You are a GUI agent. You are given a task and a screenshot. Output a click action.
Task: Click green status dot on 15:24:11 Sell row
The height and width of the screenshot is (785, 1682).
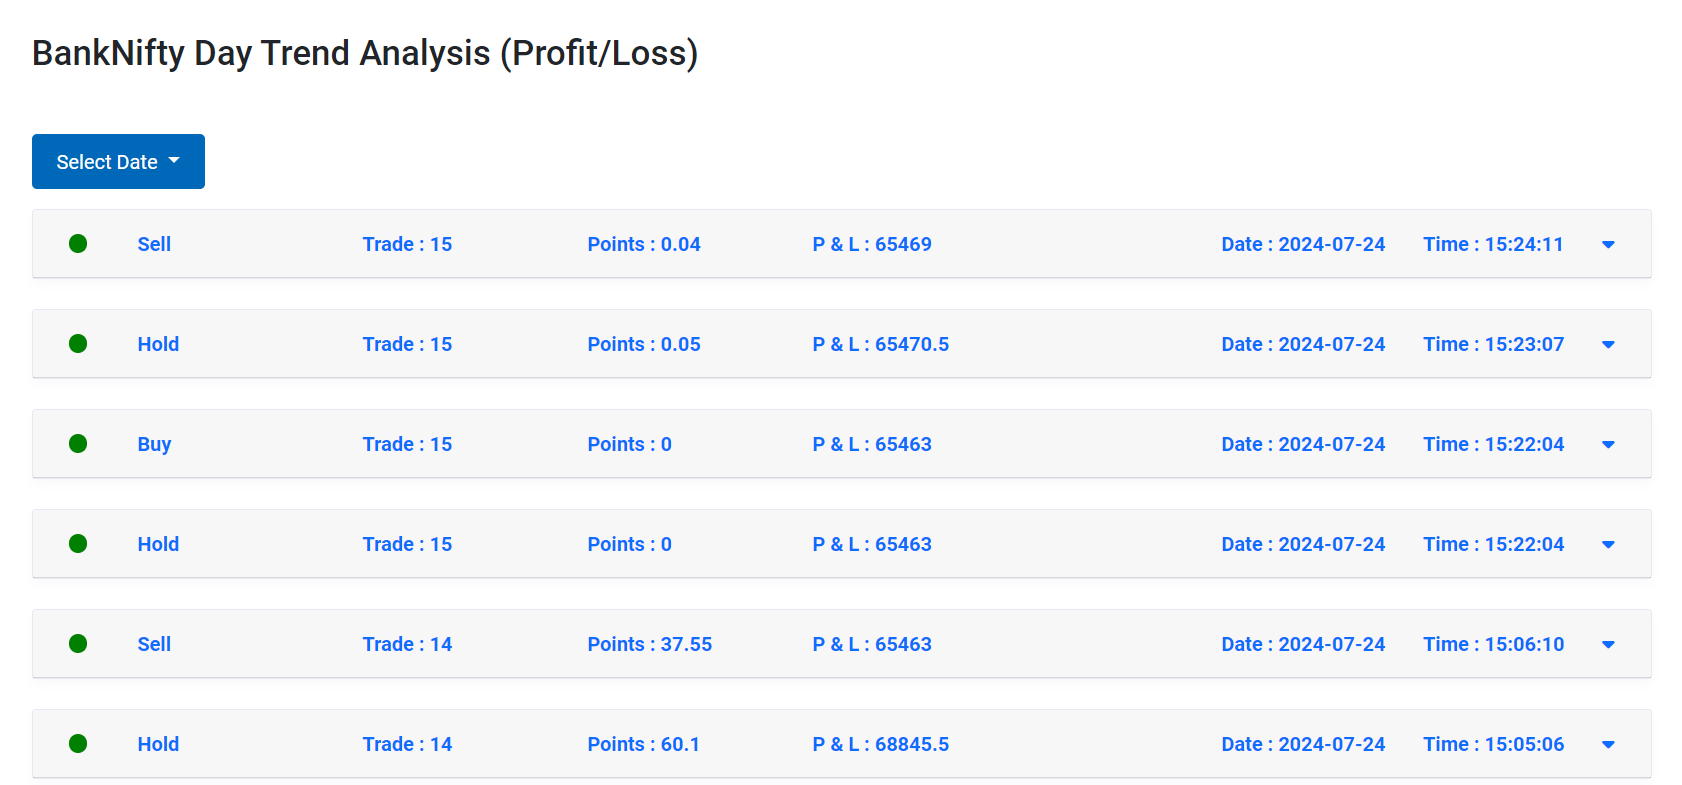(78, 243)
